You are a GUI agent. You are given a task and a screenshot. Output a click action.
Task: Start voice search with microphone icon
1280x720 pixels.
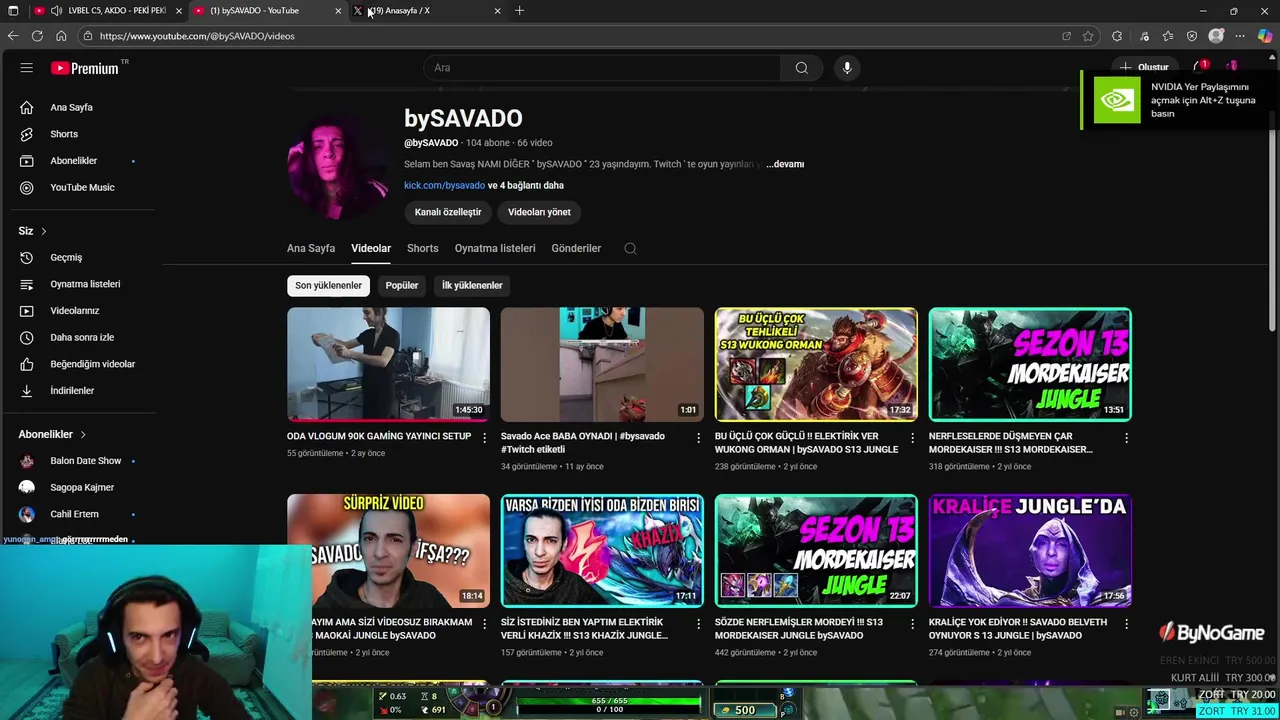pyautogui.click(x=847, y=68)
